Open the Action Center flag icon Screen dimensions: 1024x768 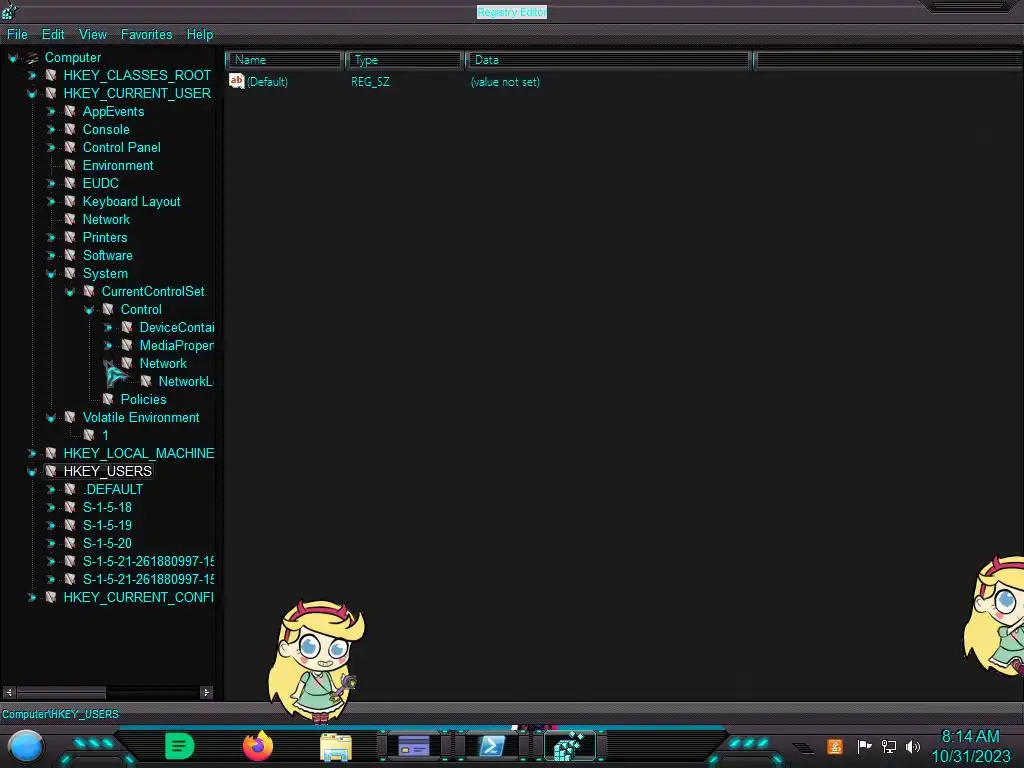(865, 746)
